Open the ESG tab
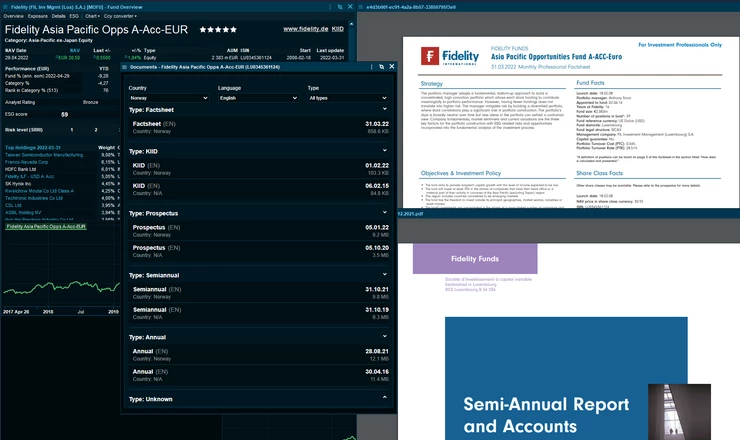 [x=74, y=16]
